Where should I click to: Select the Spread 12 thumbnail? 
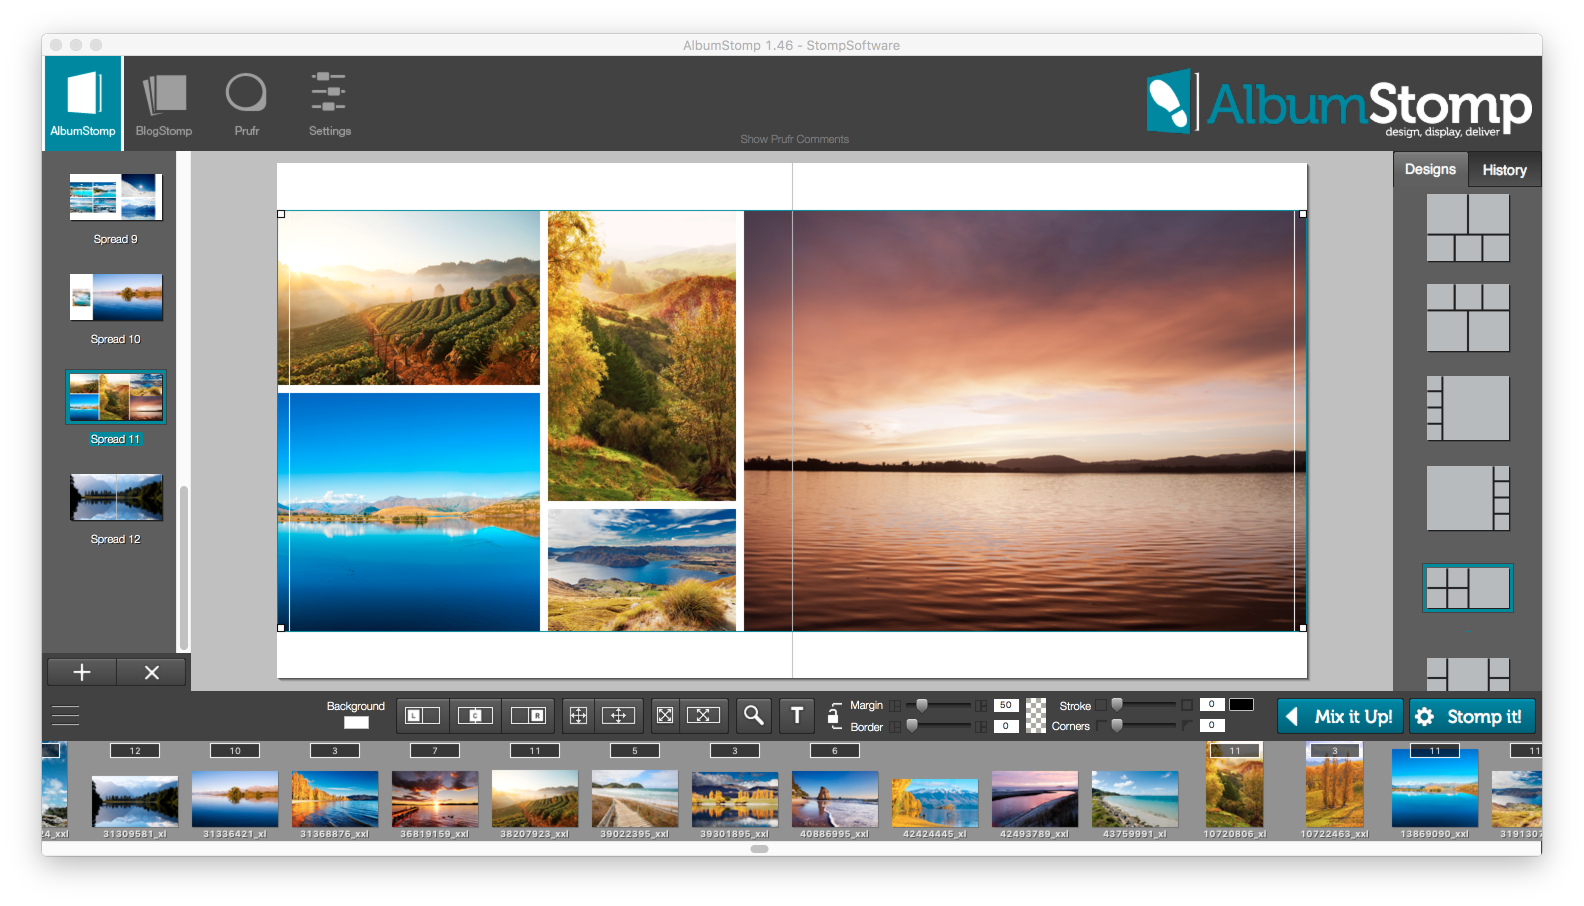(116, 497)
